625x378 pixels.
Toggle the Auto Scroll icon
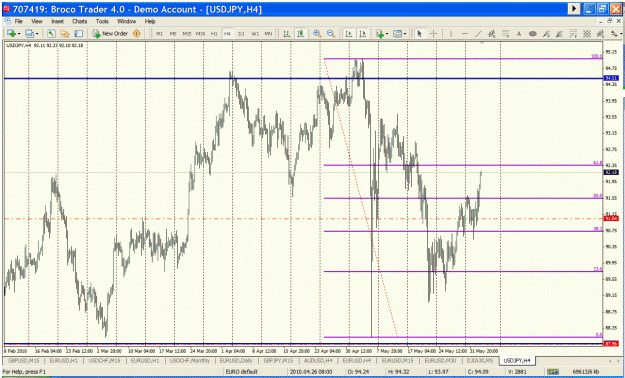point(349,34)
